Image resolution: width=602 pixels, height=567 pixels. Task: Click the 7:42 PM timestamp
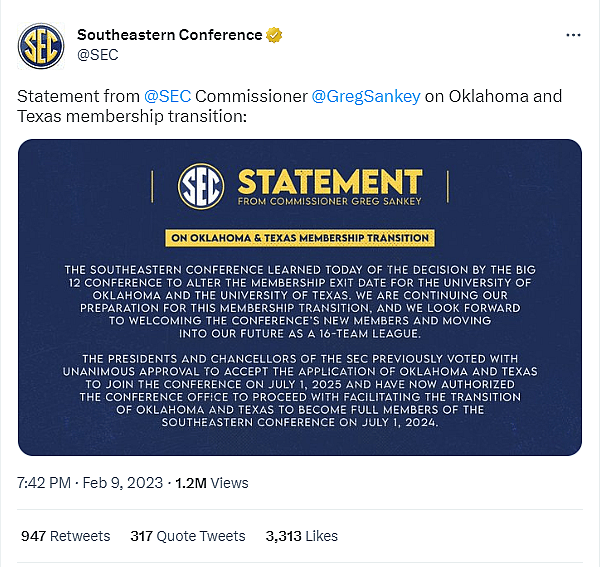pyautogui.click(x=44, y=482)
